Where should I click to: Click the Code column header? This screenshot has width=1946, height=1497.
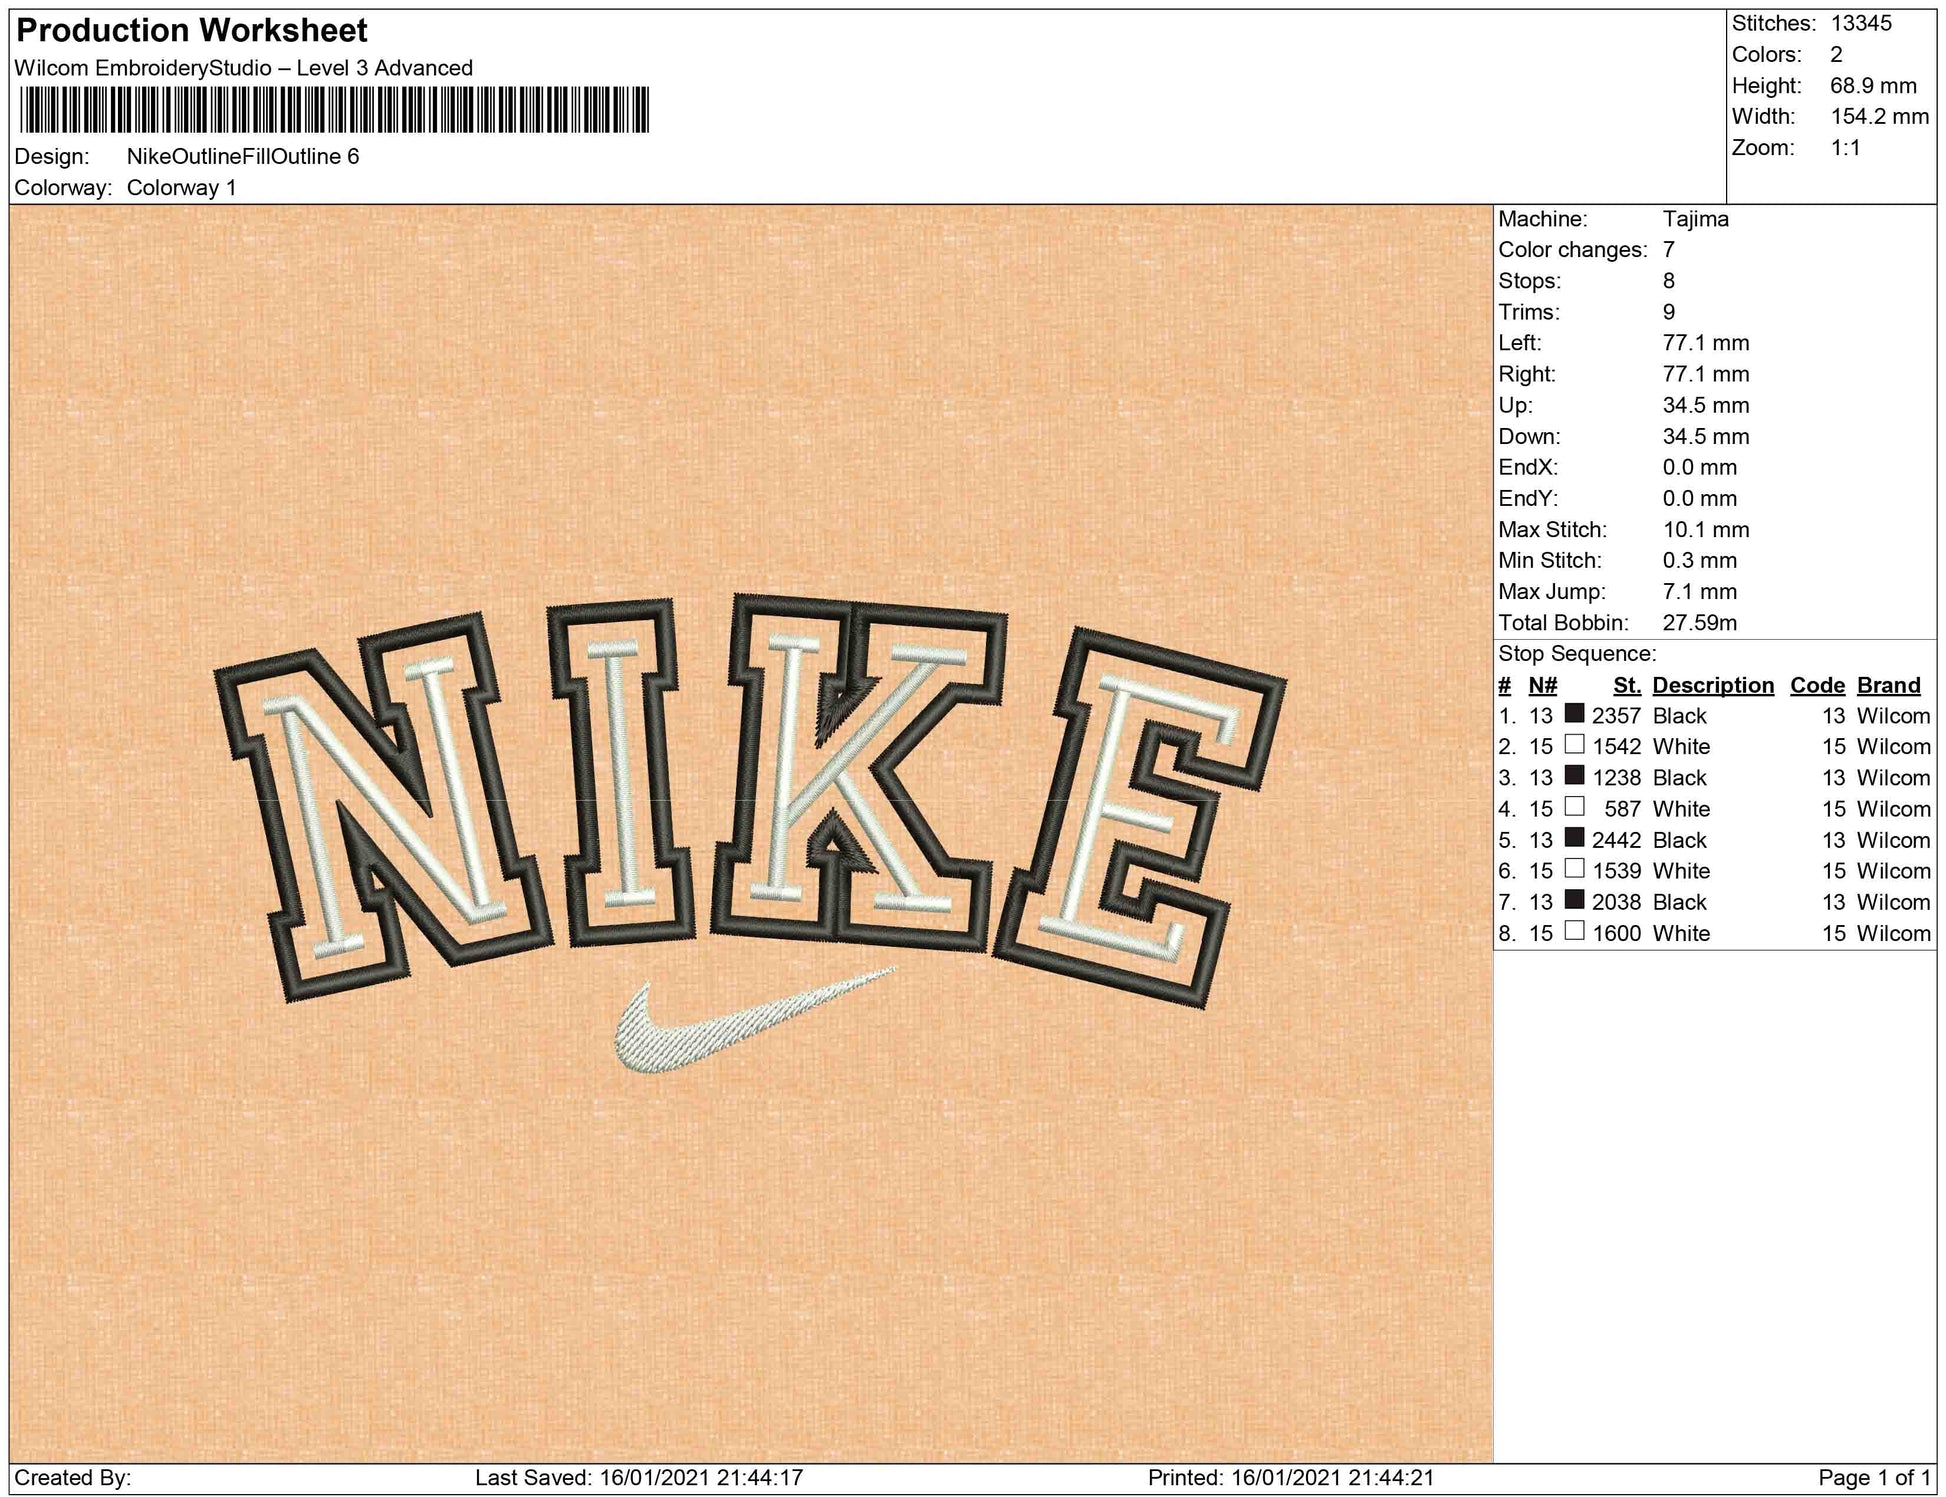tap(1816, 685)
